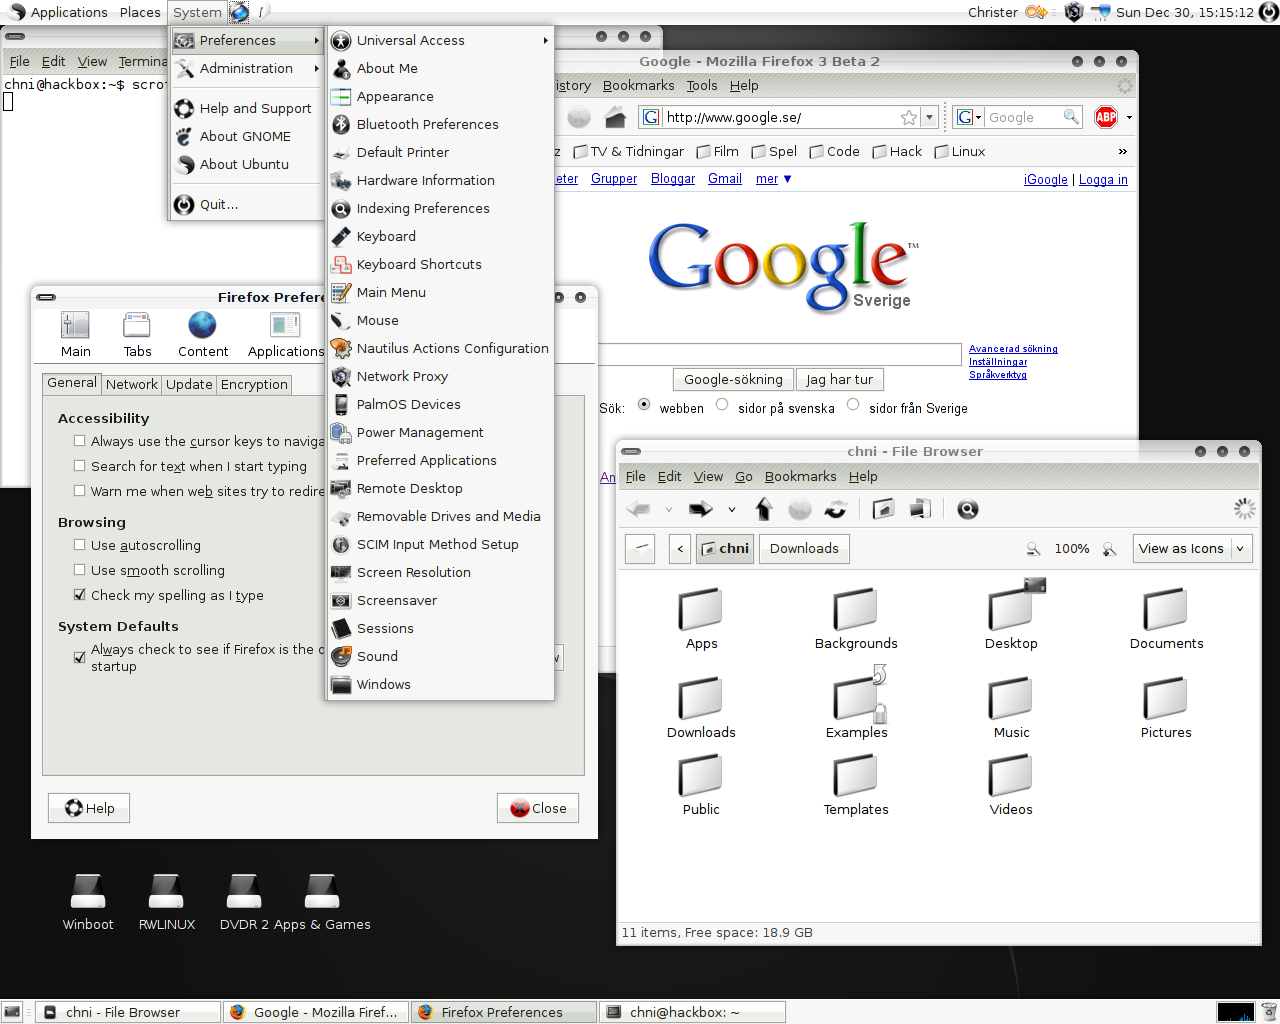
Task: Open the Bookmarks menu in File Browser
Action: [800, 477]
